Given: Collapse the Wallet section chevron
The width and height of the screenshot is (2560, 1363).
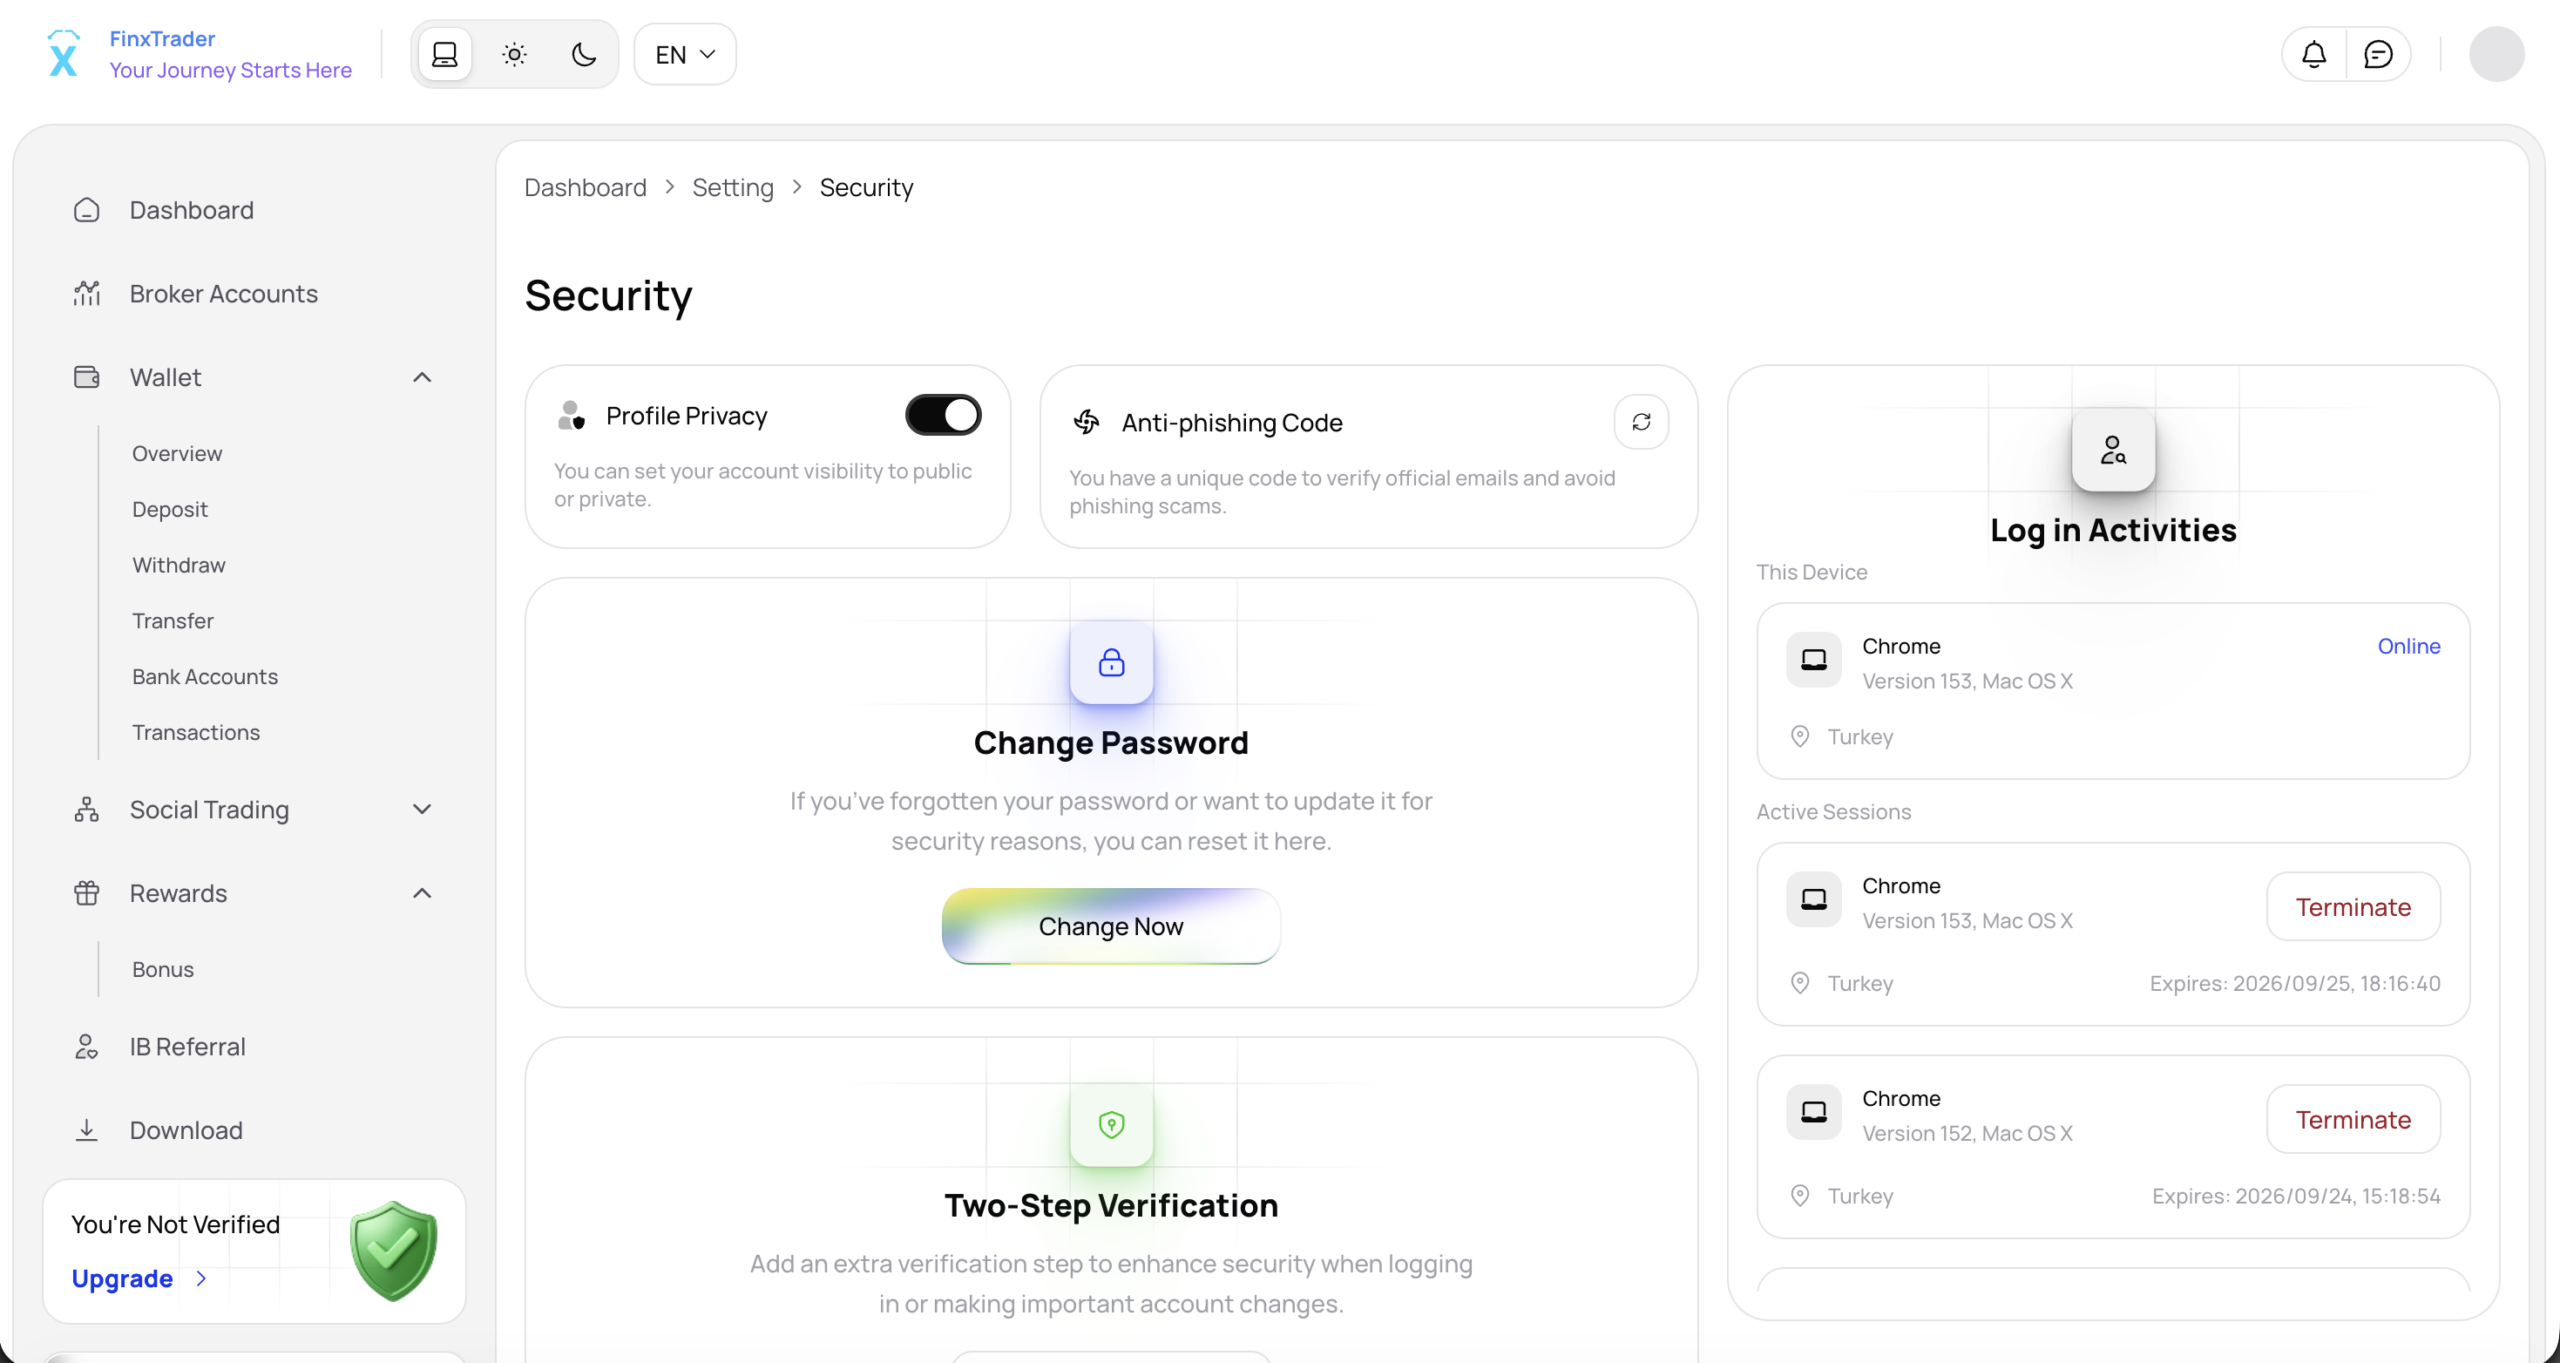Looking at the screenshot, I should click(422, 377).
